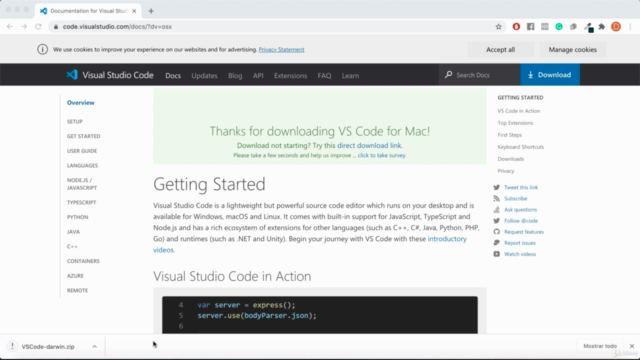Dismiss the downloads bar with the X

(632, 346)
